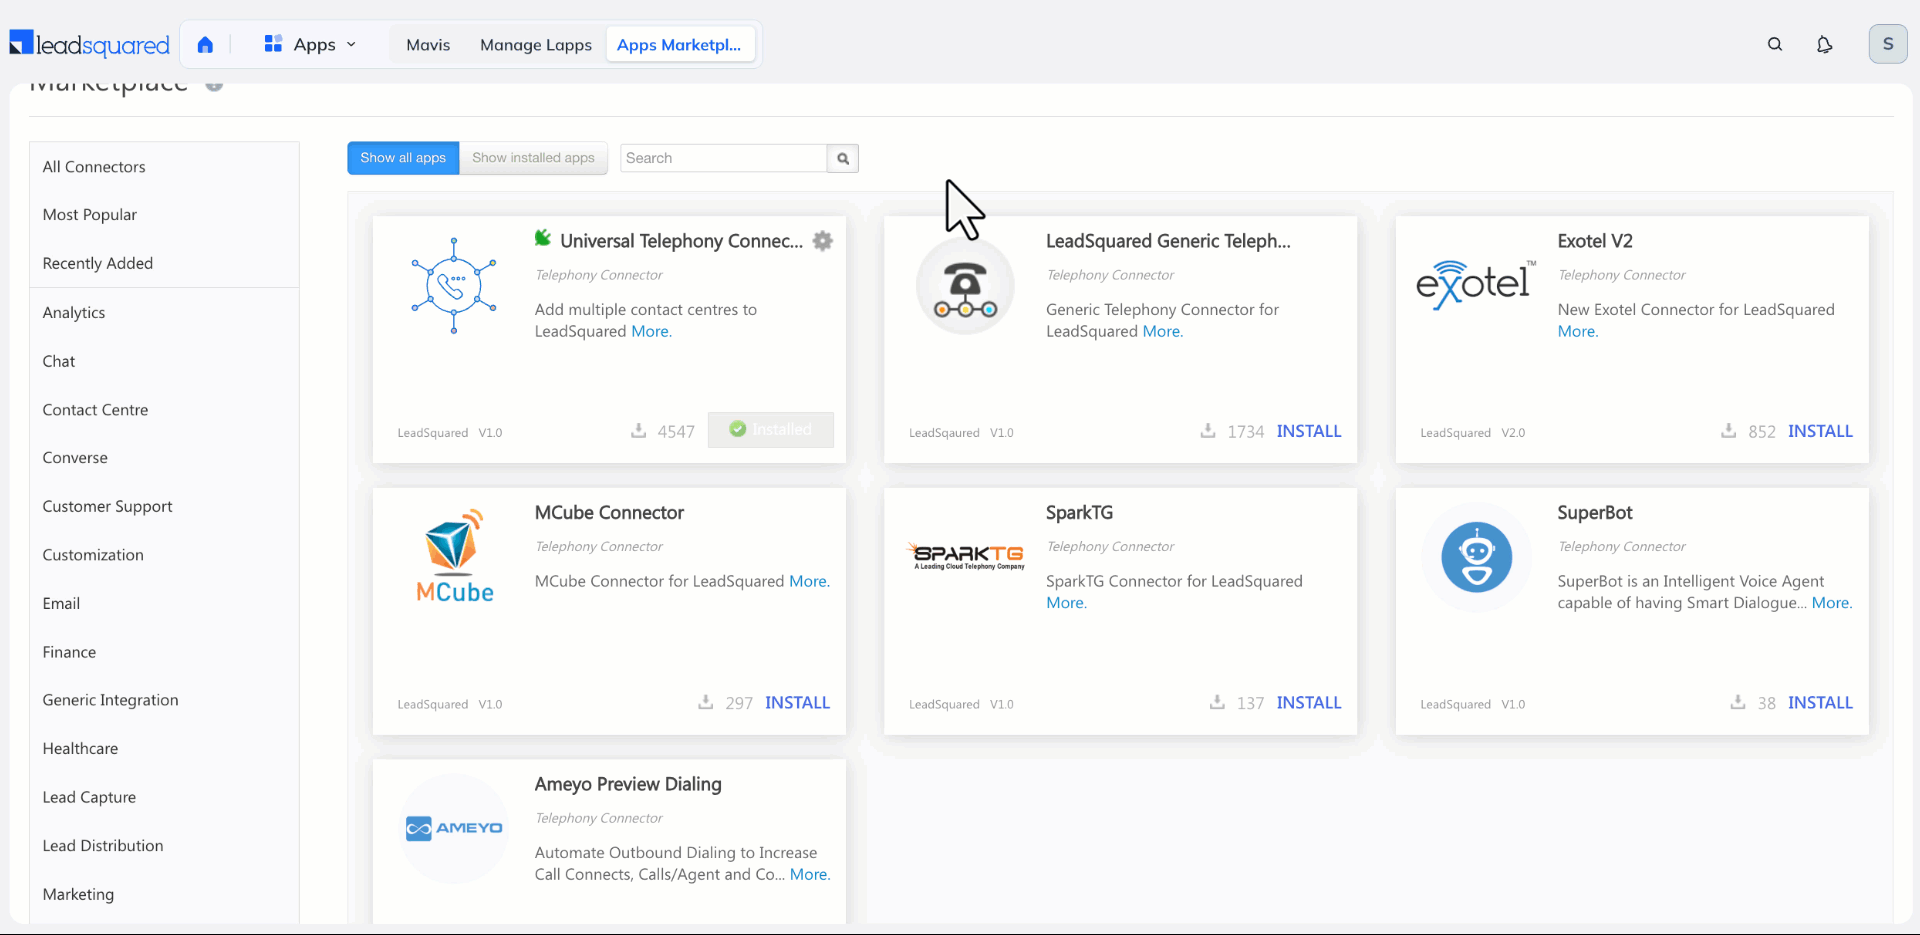Click download icon beside 137
The image size is (1920, 935).
coord(1217,702)
